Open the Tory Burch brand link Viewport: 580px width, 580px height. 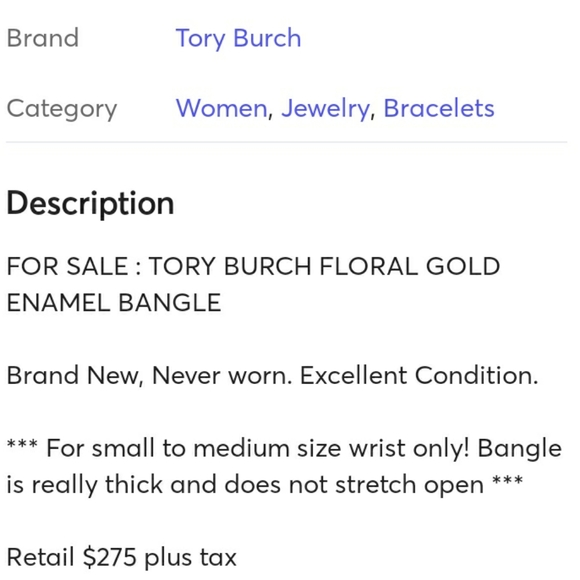tap(238, 38)
